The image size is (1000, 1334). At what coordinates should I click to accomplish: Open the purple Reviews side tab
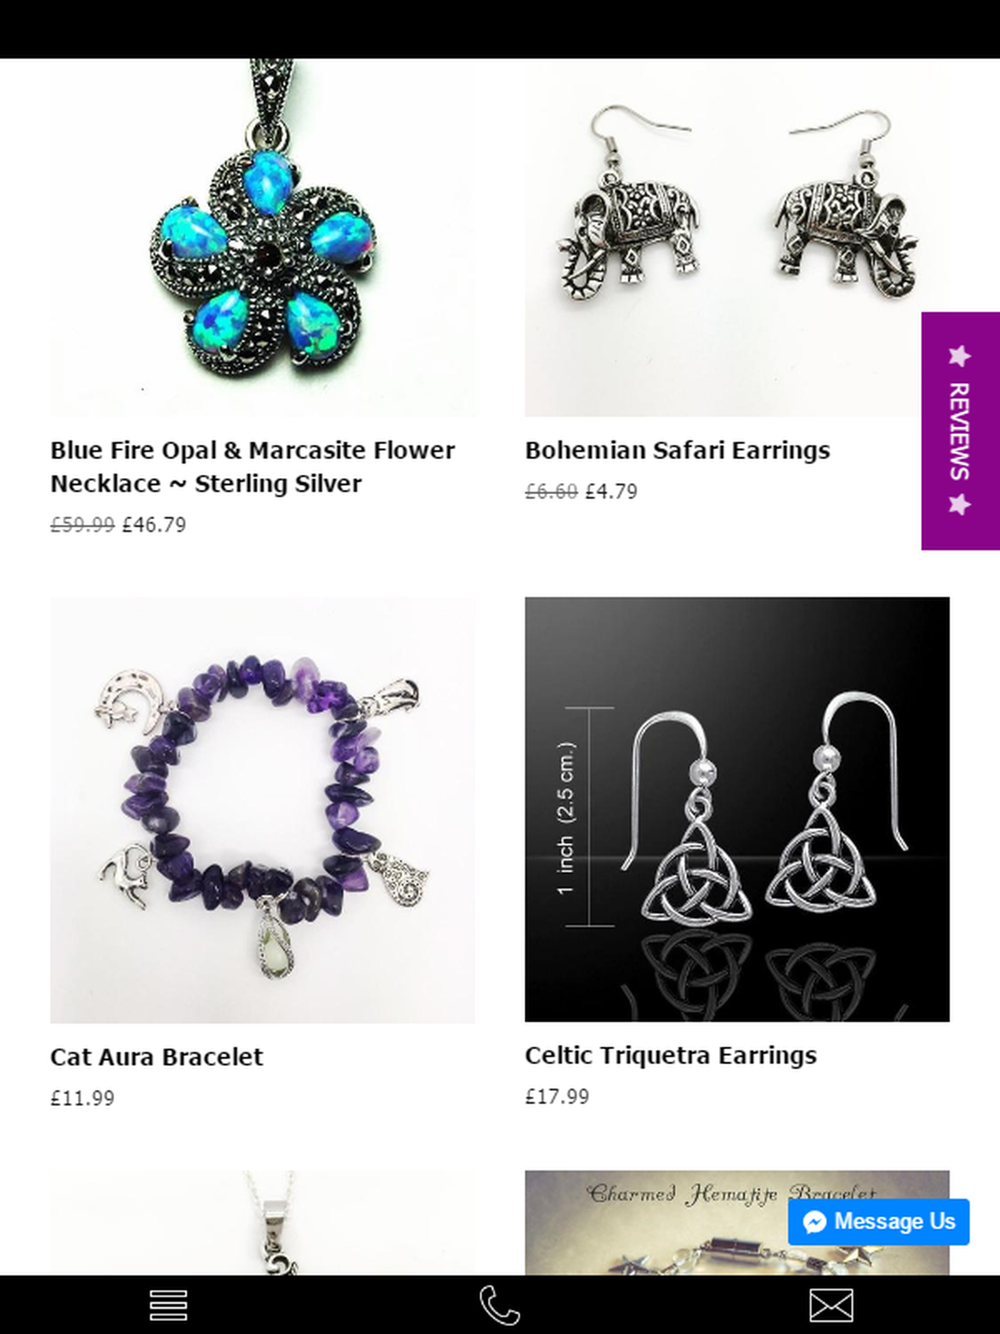(960, 431)
